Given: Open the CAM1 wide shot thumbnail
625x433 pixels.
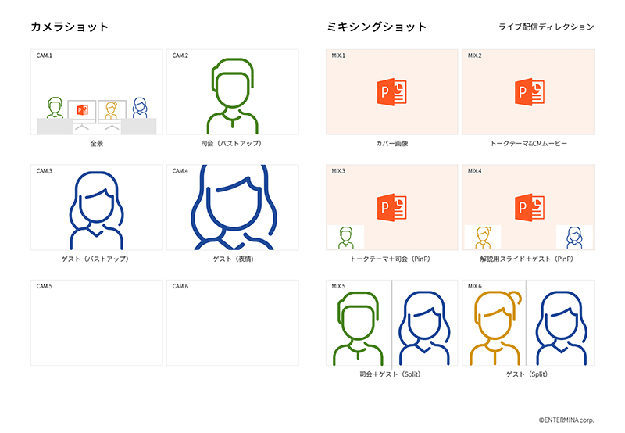Looking at the screenshot, I should [96, 93].
